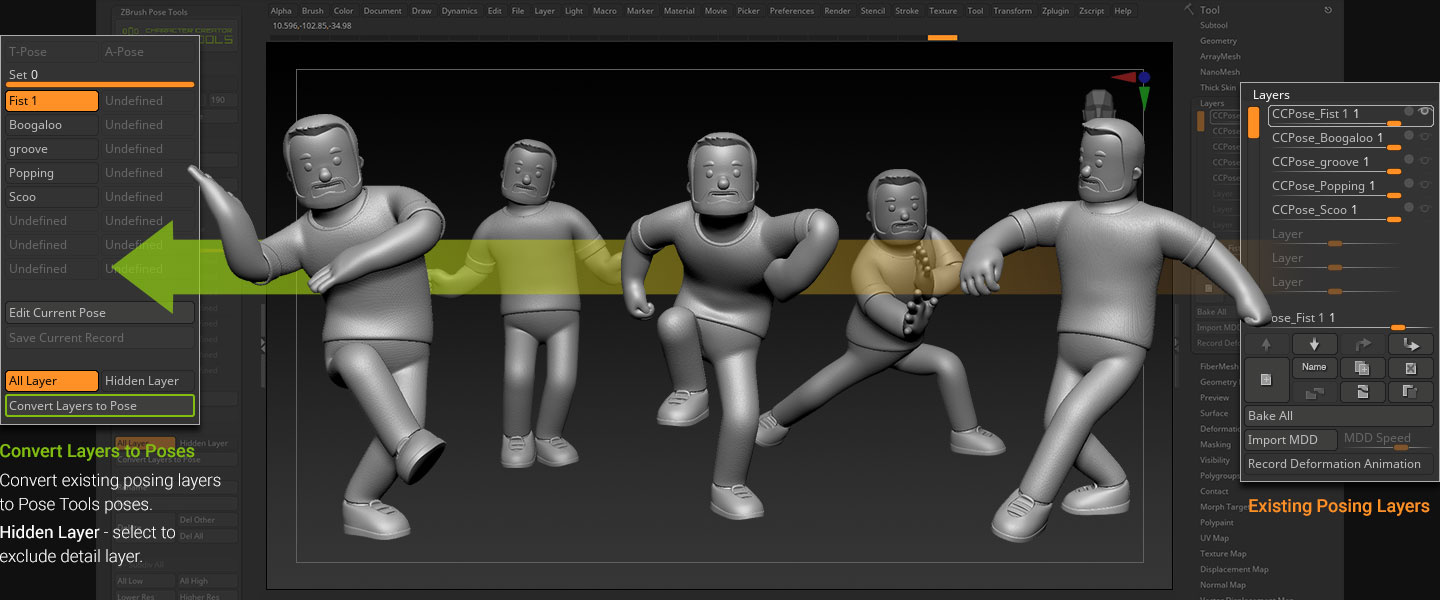Expand the Subtool section in Tool palette
Screen dimensions: 1440x600
point(1214,25)
